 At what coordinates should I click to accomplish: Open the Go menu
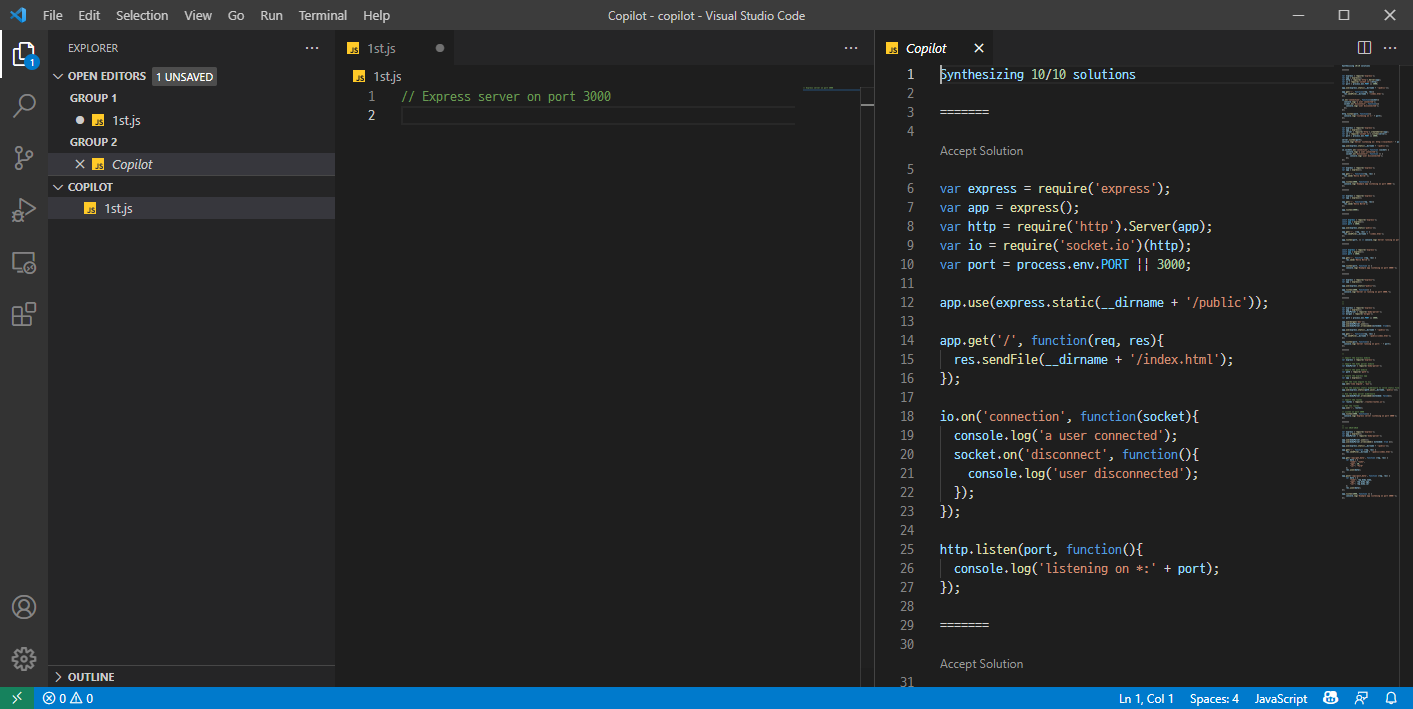236,15
